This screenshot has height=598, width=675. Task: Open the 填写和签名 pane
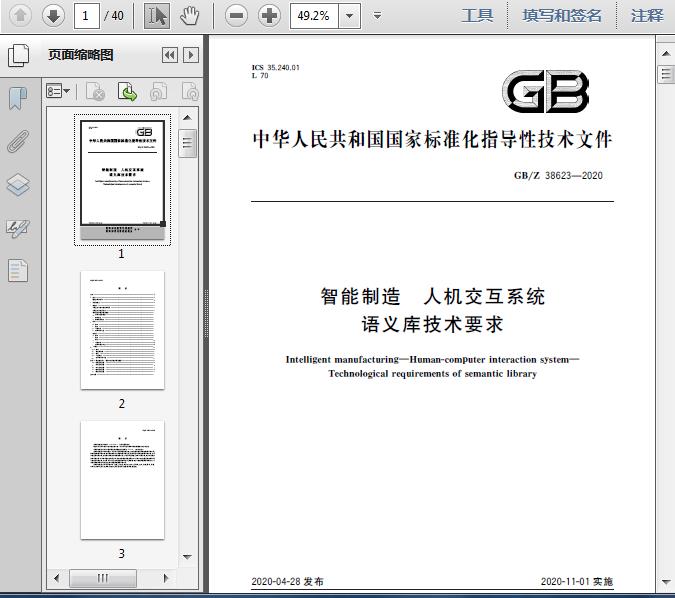(562, 15)
